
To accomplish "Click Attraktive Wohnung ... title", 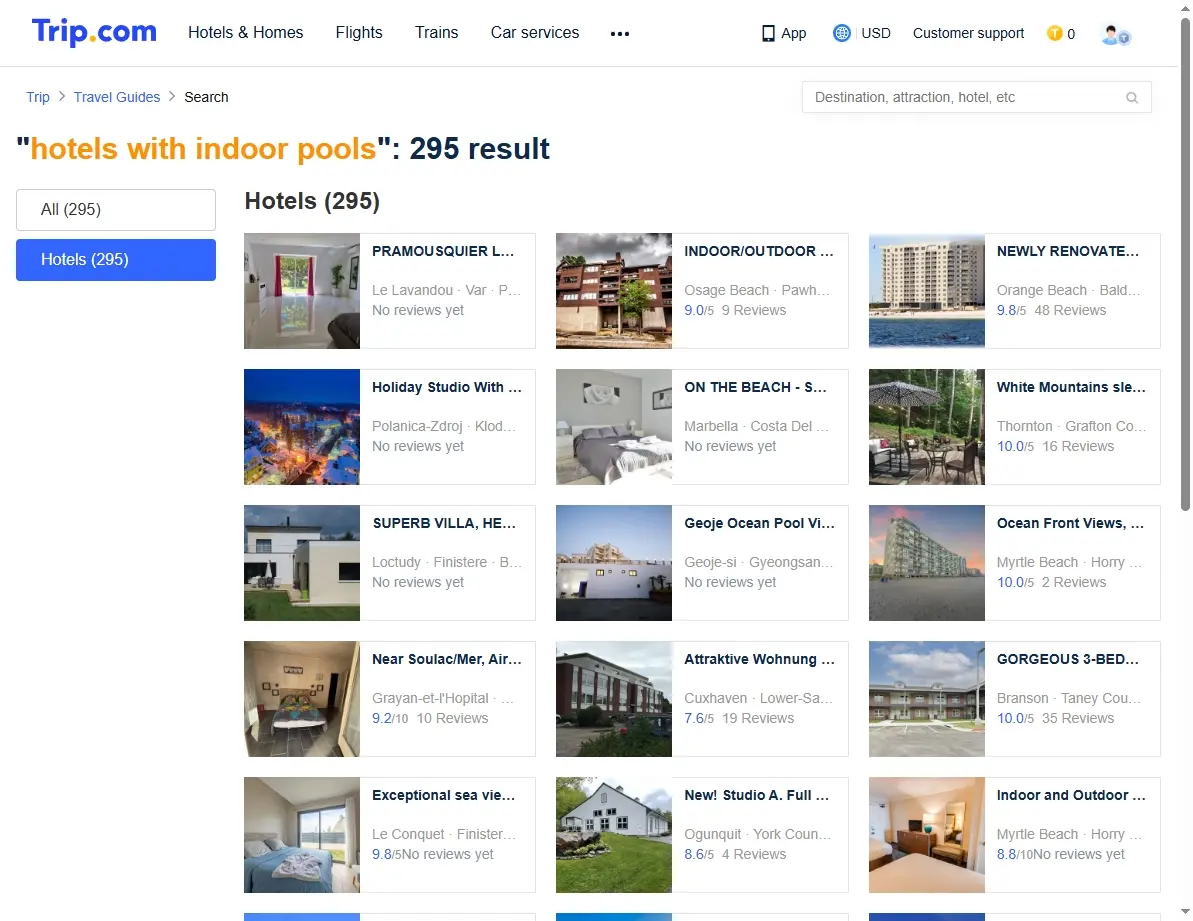I will pos(759,660).
